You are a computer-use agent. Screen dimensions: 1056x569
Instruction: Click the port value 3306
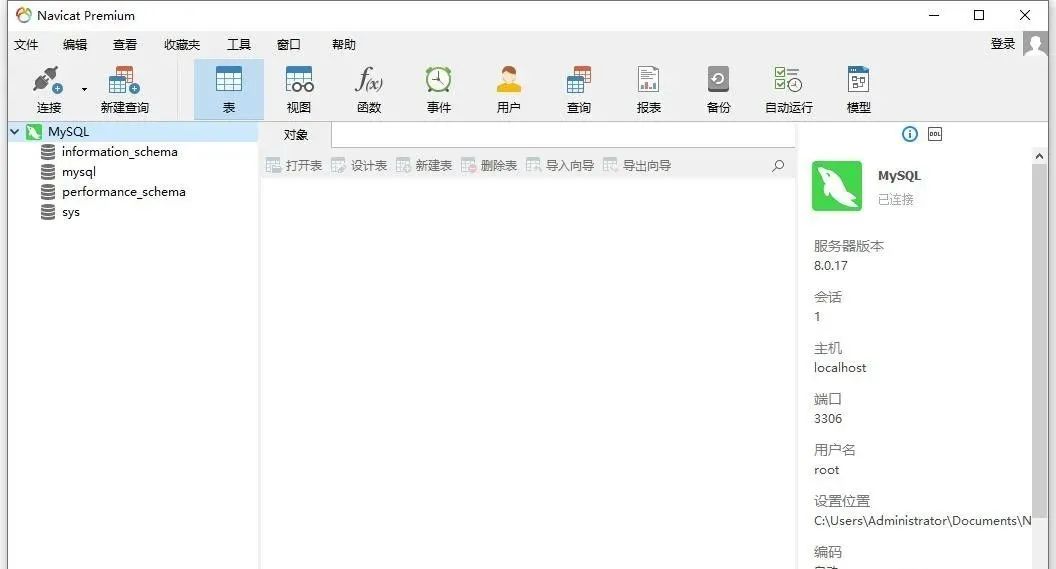point(828,419)
